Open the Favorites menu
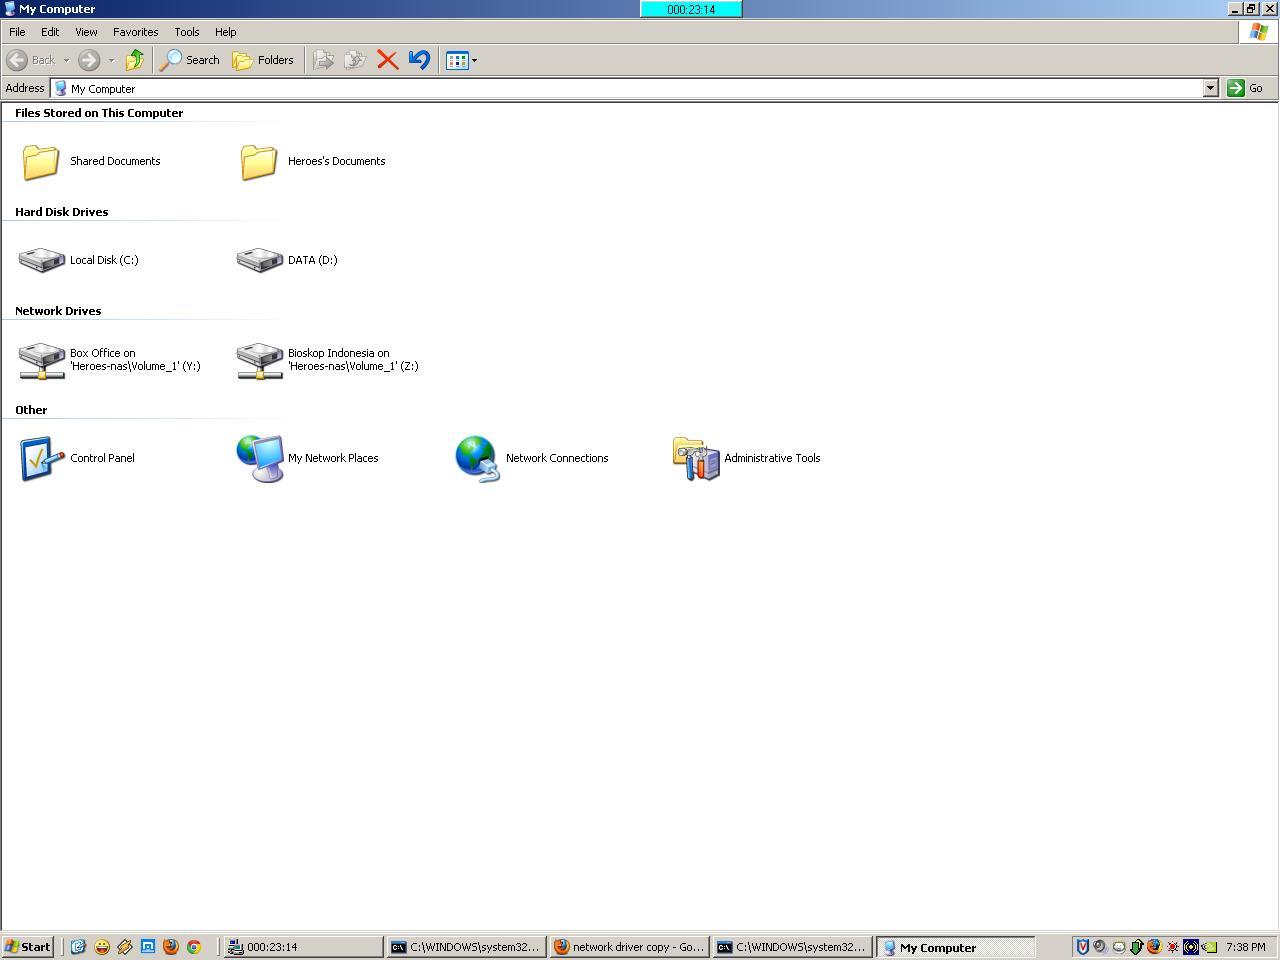This screenshot has height=960, width=1280. 135,32
